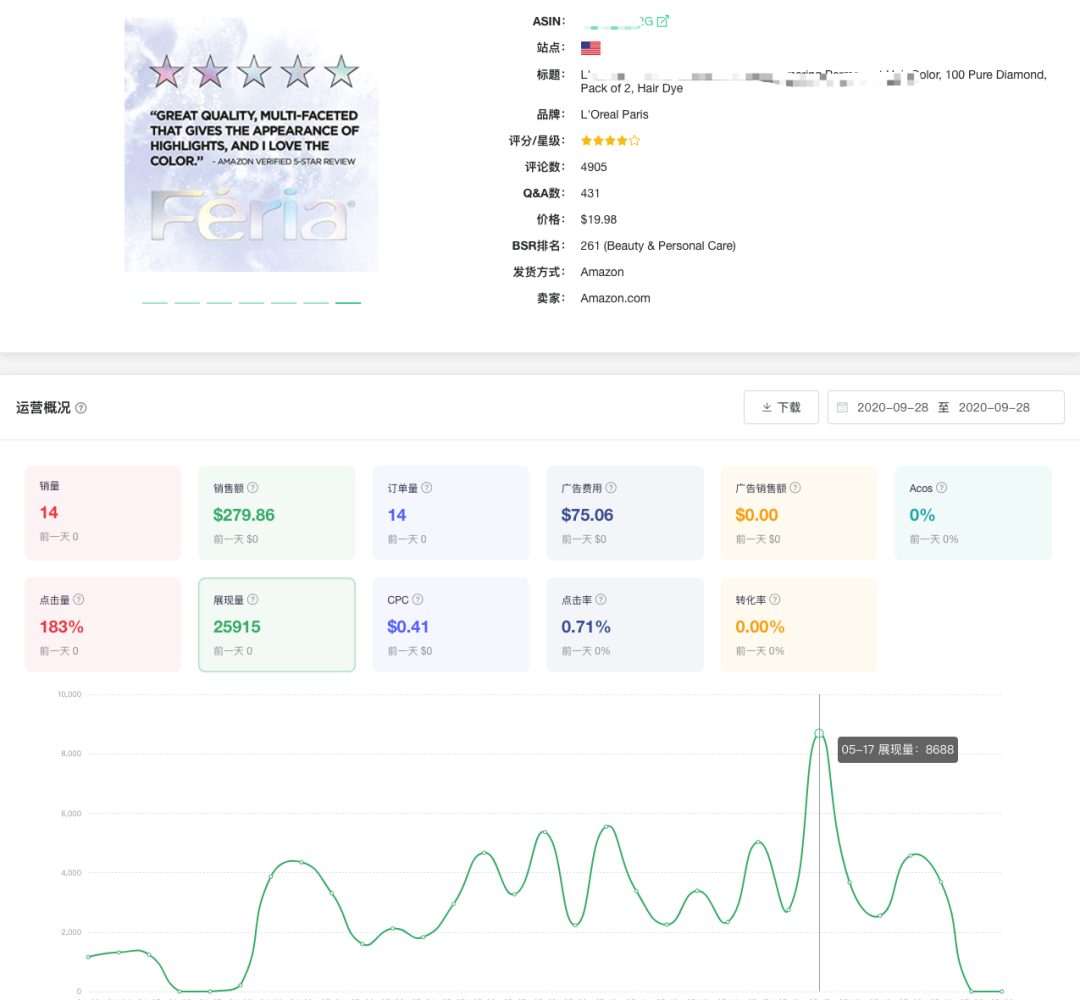This screenshot has width=1080, height=1000.
Task: Click the 05-17 peak point on the chart
Action: [819, 733]
